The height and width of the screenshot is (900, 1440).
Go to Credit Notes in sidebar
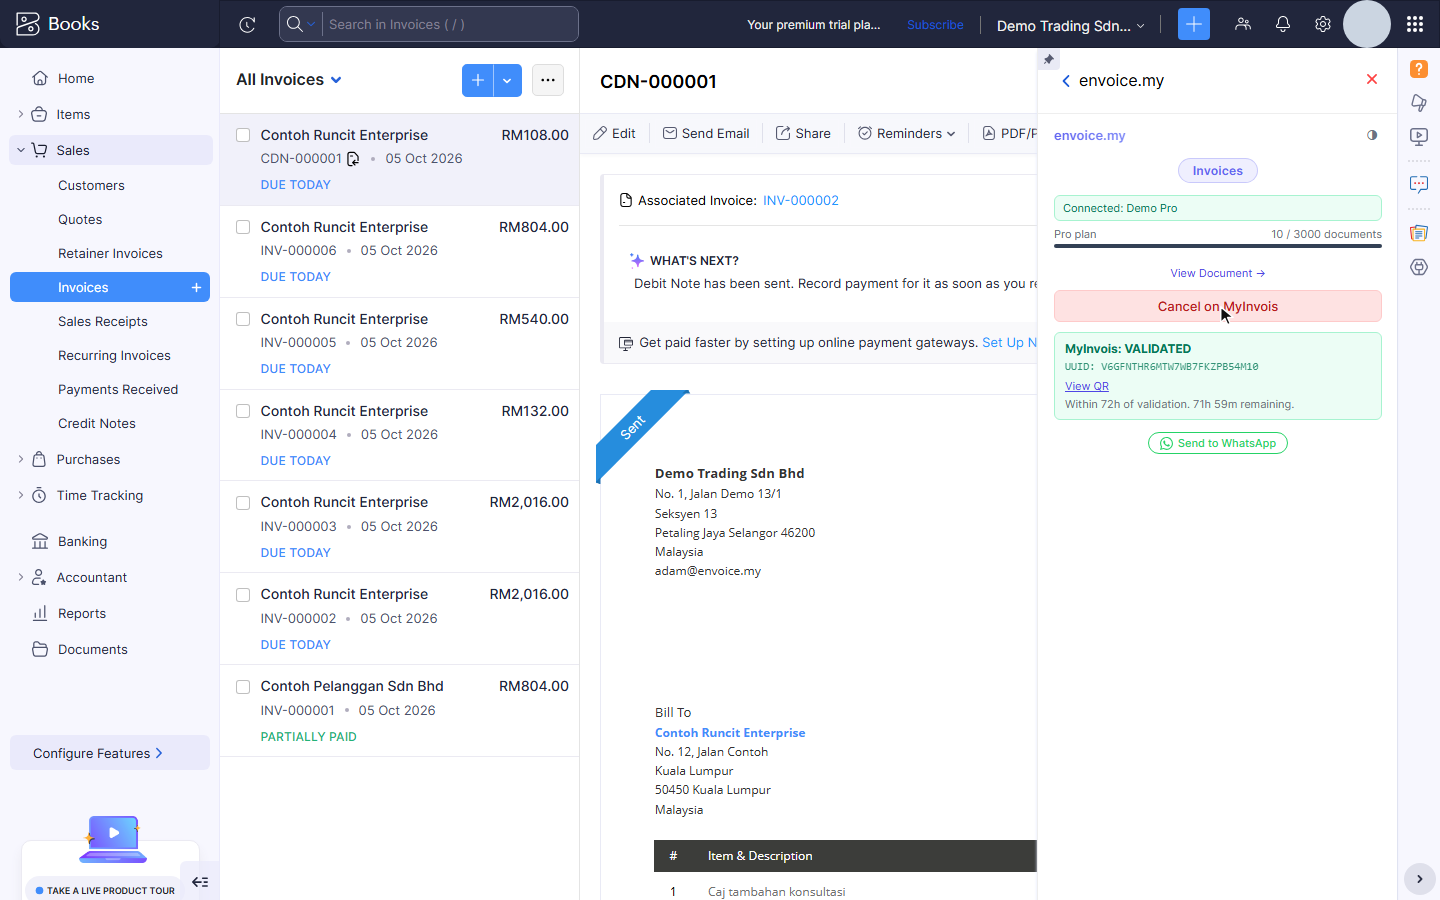click(x=97, y=423)
